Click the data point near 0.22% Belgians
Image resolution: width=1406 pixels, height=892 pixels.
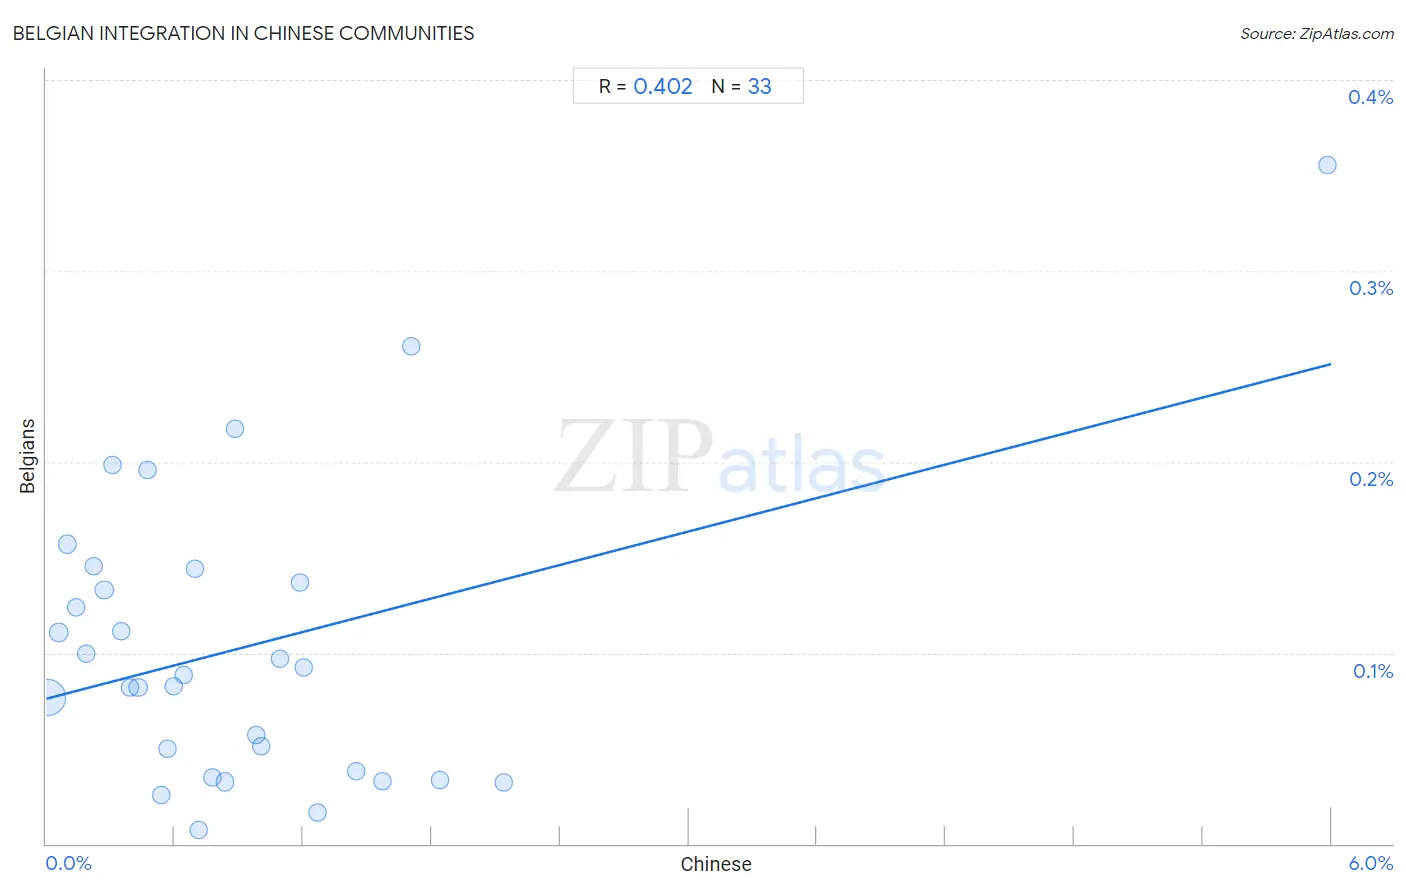pos(235,429)
